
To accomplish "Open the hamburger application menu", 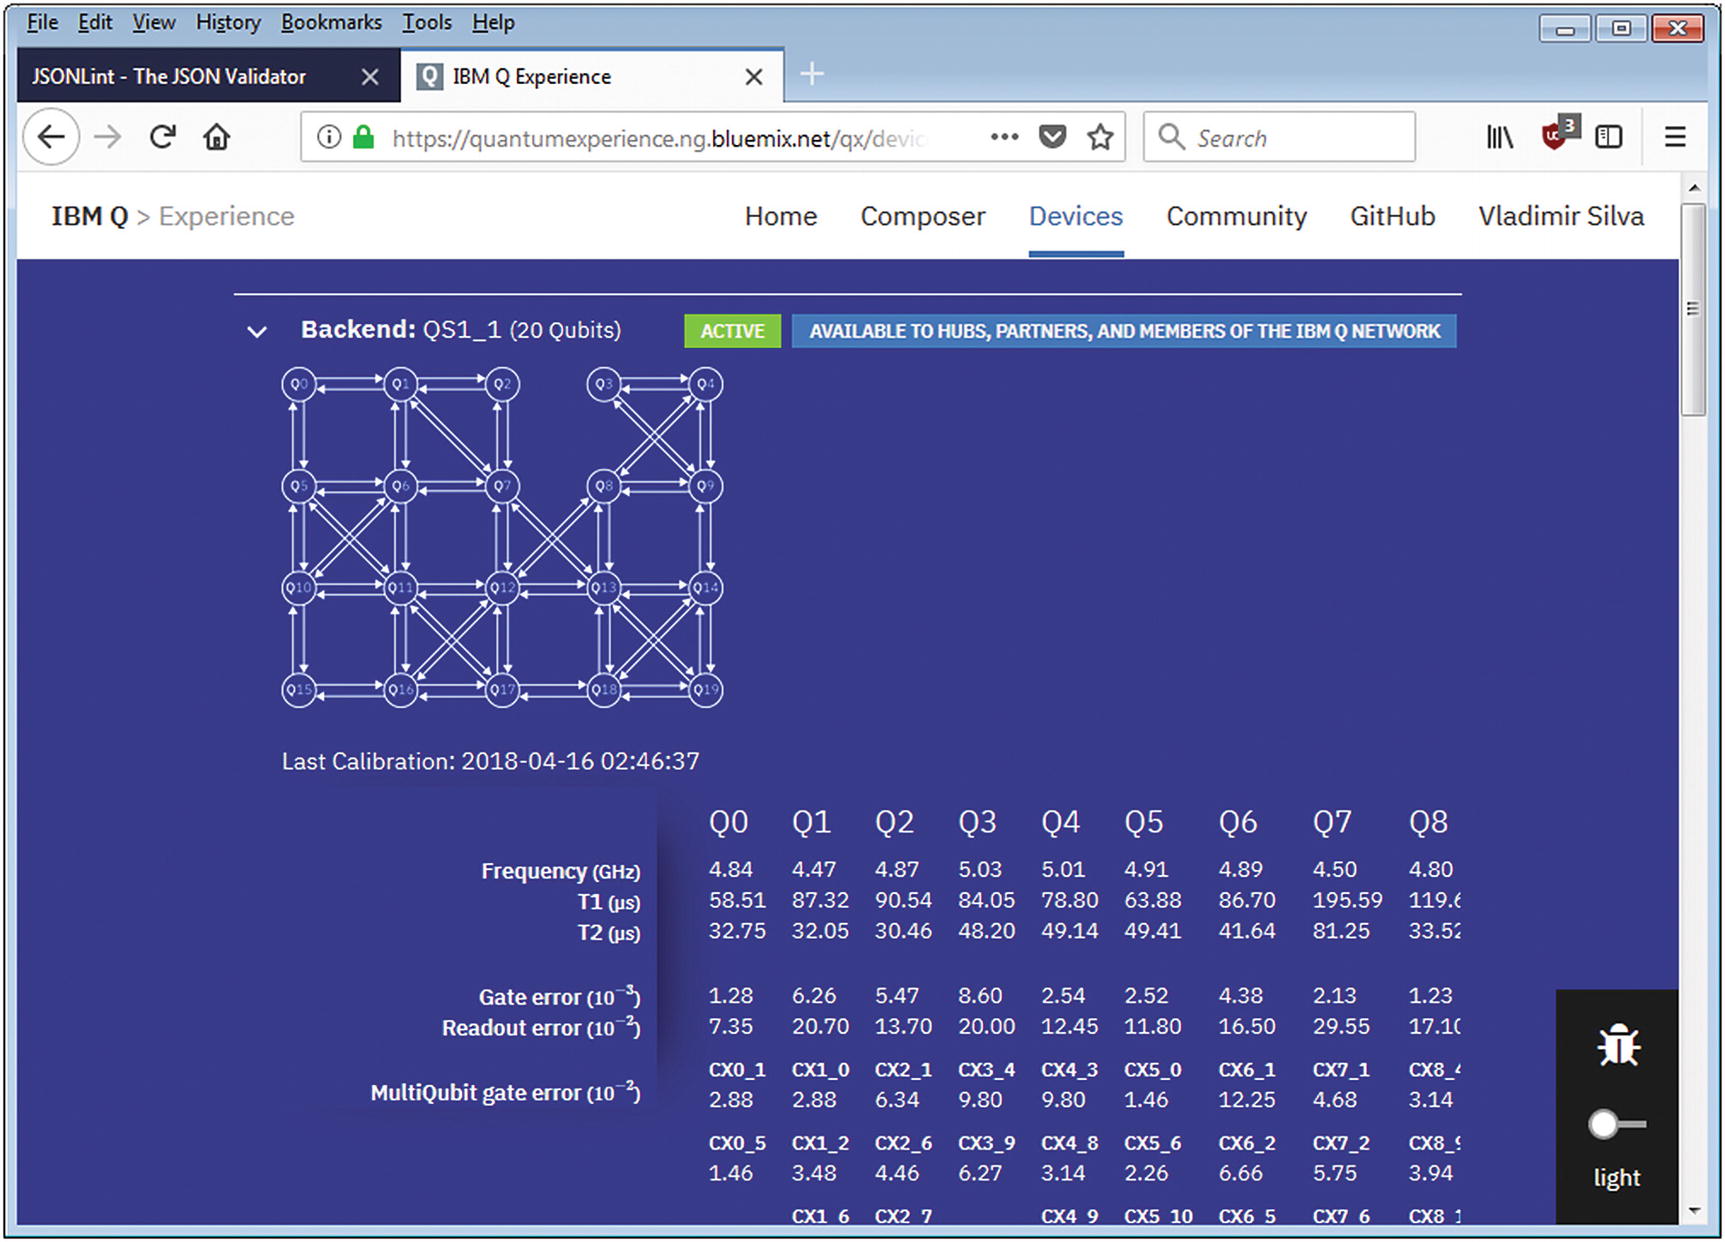I will [x=1675, y=137].
